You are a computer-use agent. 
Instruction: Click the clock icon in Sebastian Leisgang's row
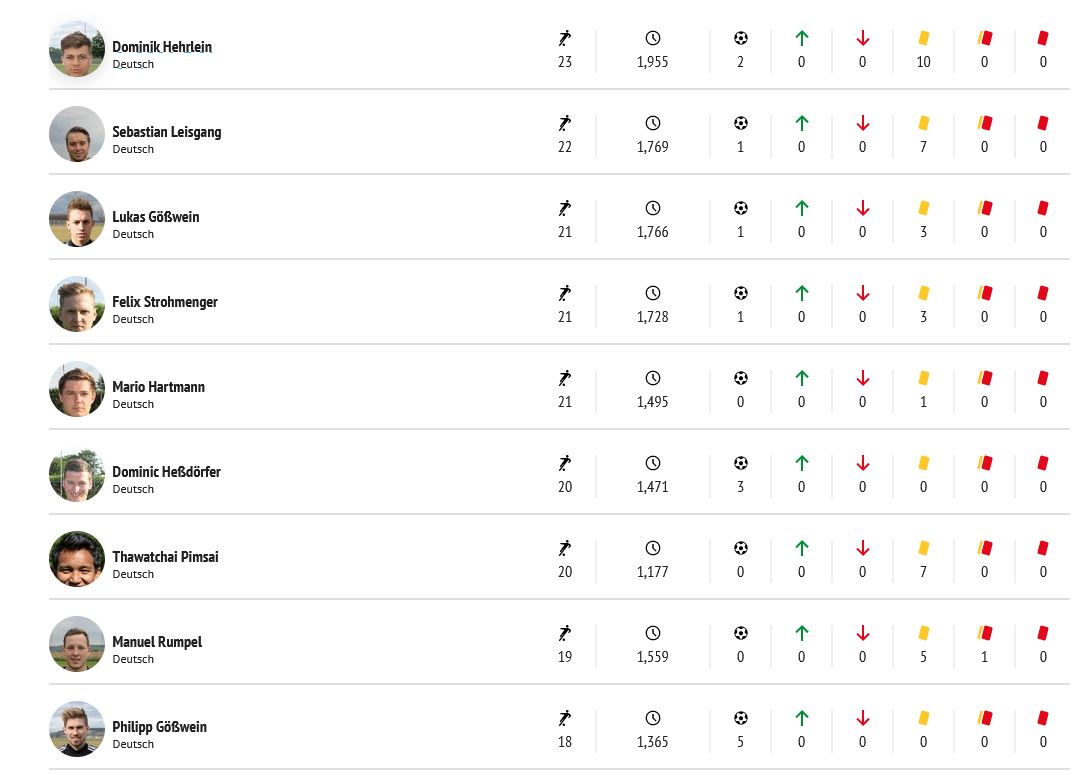point(653,123)
